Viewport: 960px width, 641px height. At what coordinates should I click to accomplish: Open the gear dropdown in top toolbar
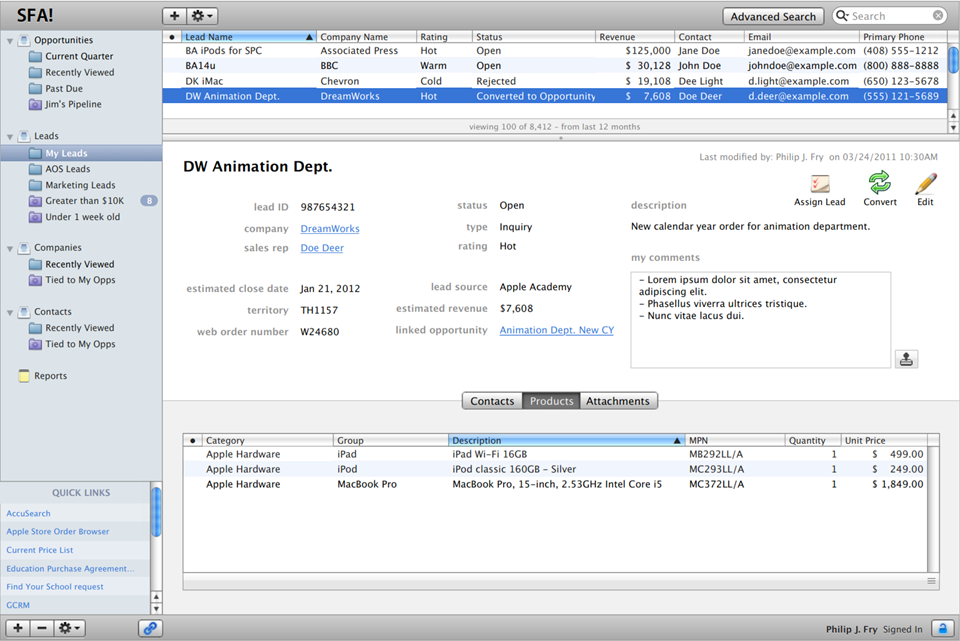(204, 16)
